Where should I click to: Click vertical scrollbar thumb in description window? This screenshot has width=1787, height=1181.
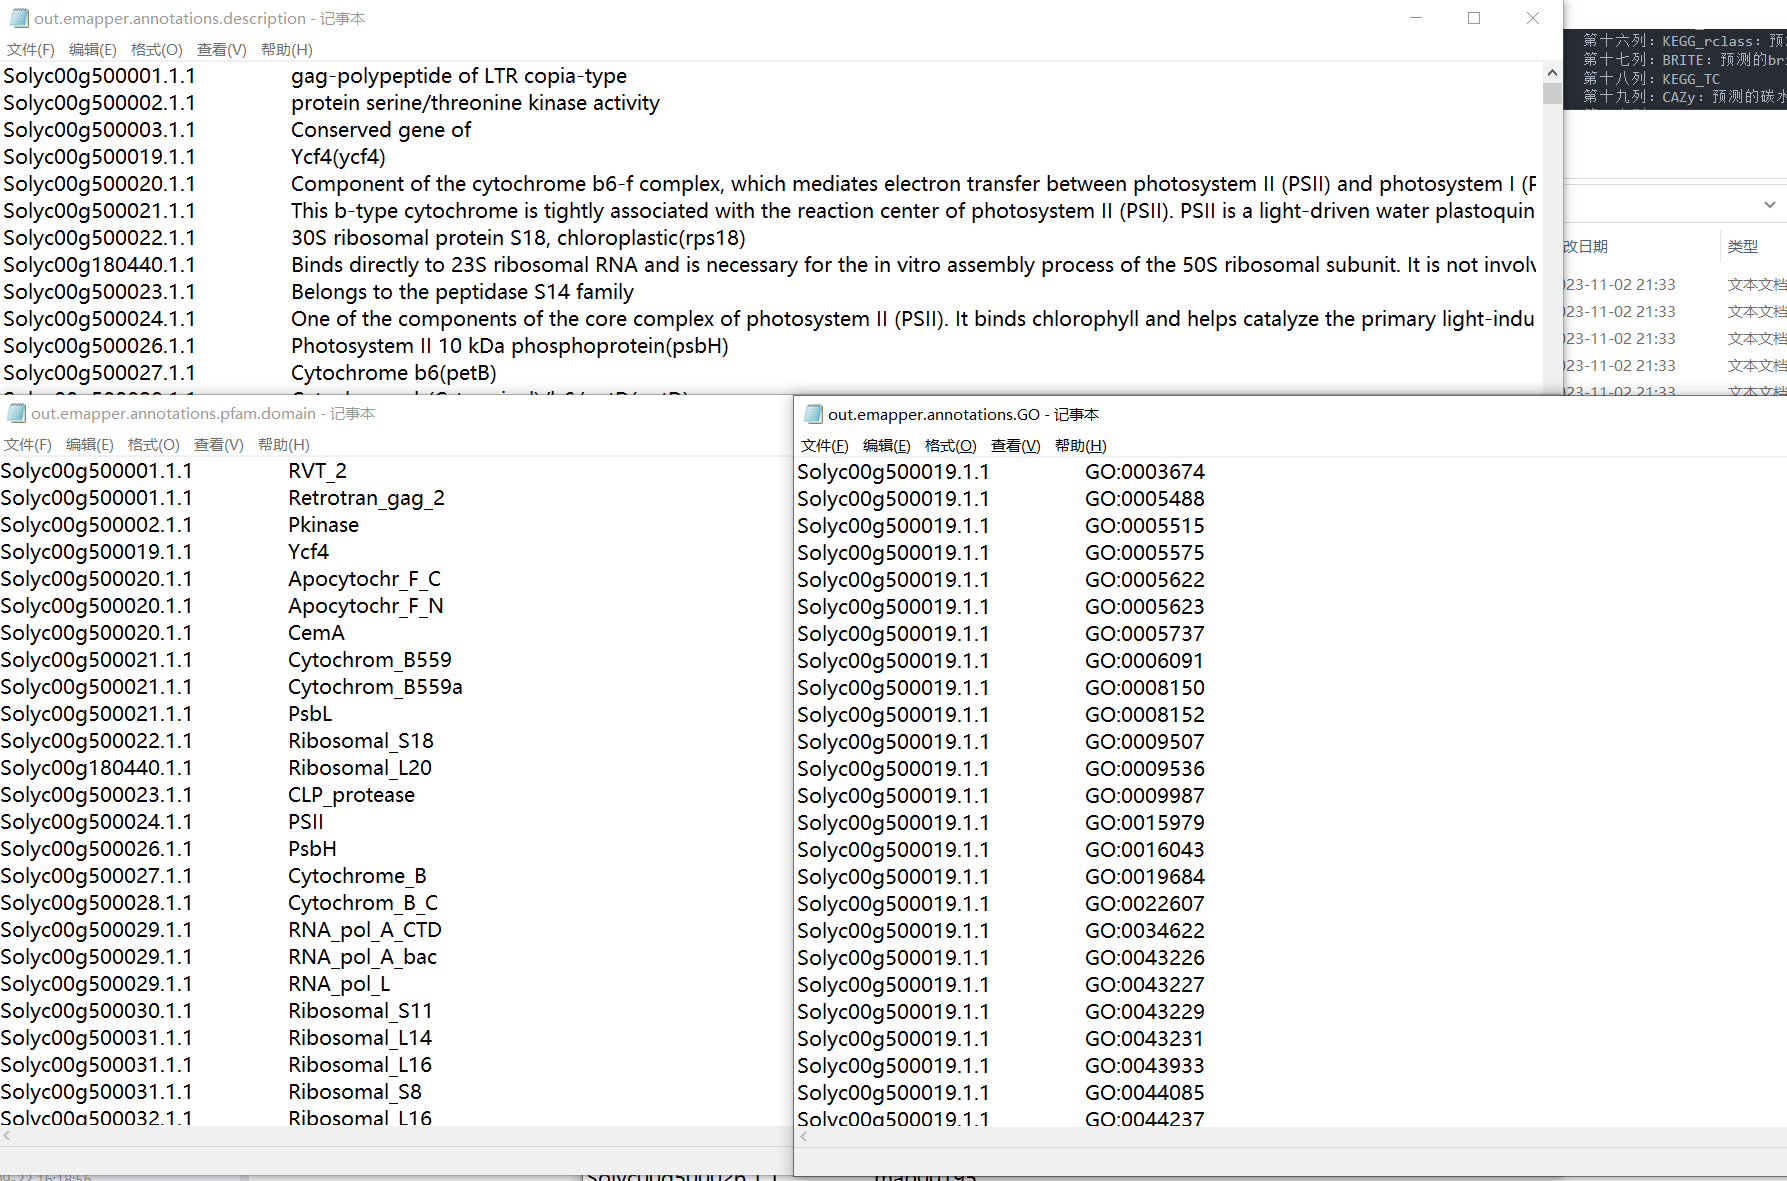coord(1552,93)
